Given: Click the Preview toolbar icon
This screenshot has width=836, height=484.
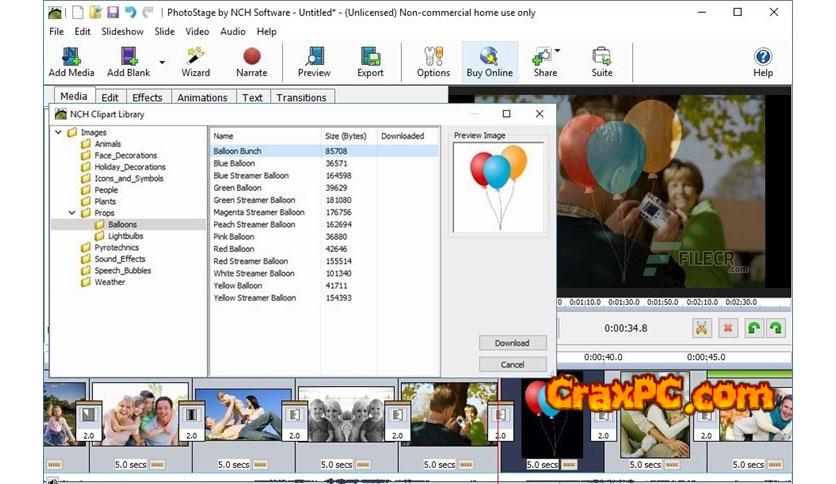Looking at the screenshot, I should (314, 58).
